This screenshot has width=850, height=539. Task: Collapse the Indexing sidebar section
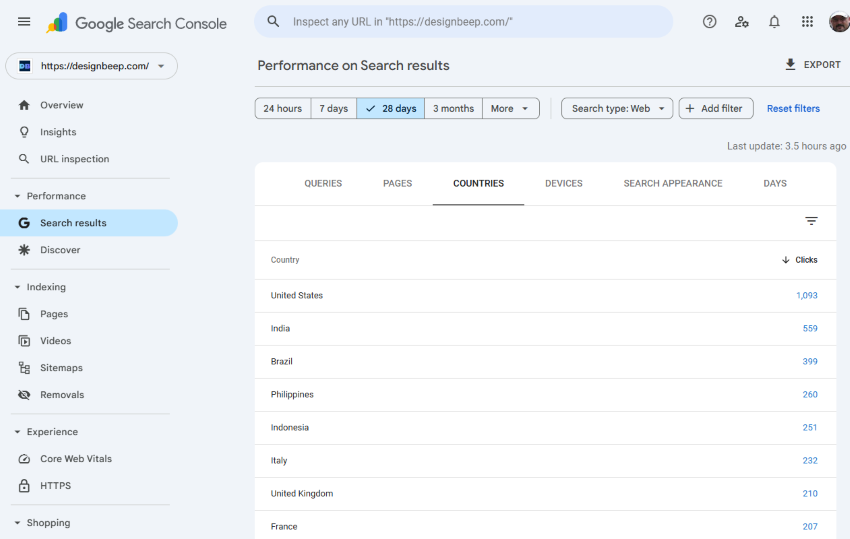tap(17, 287)
